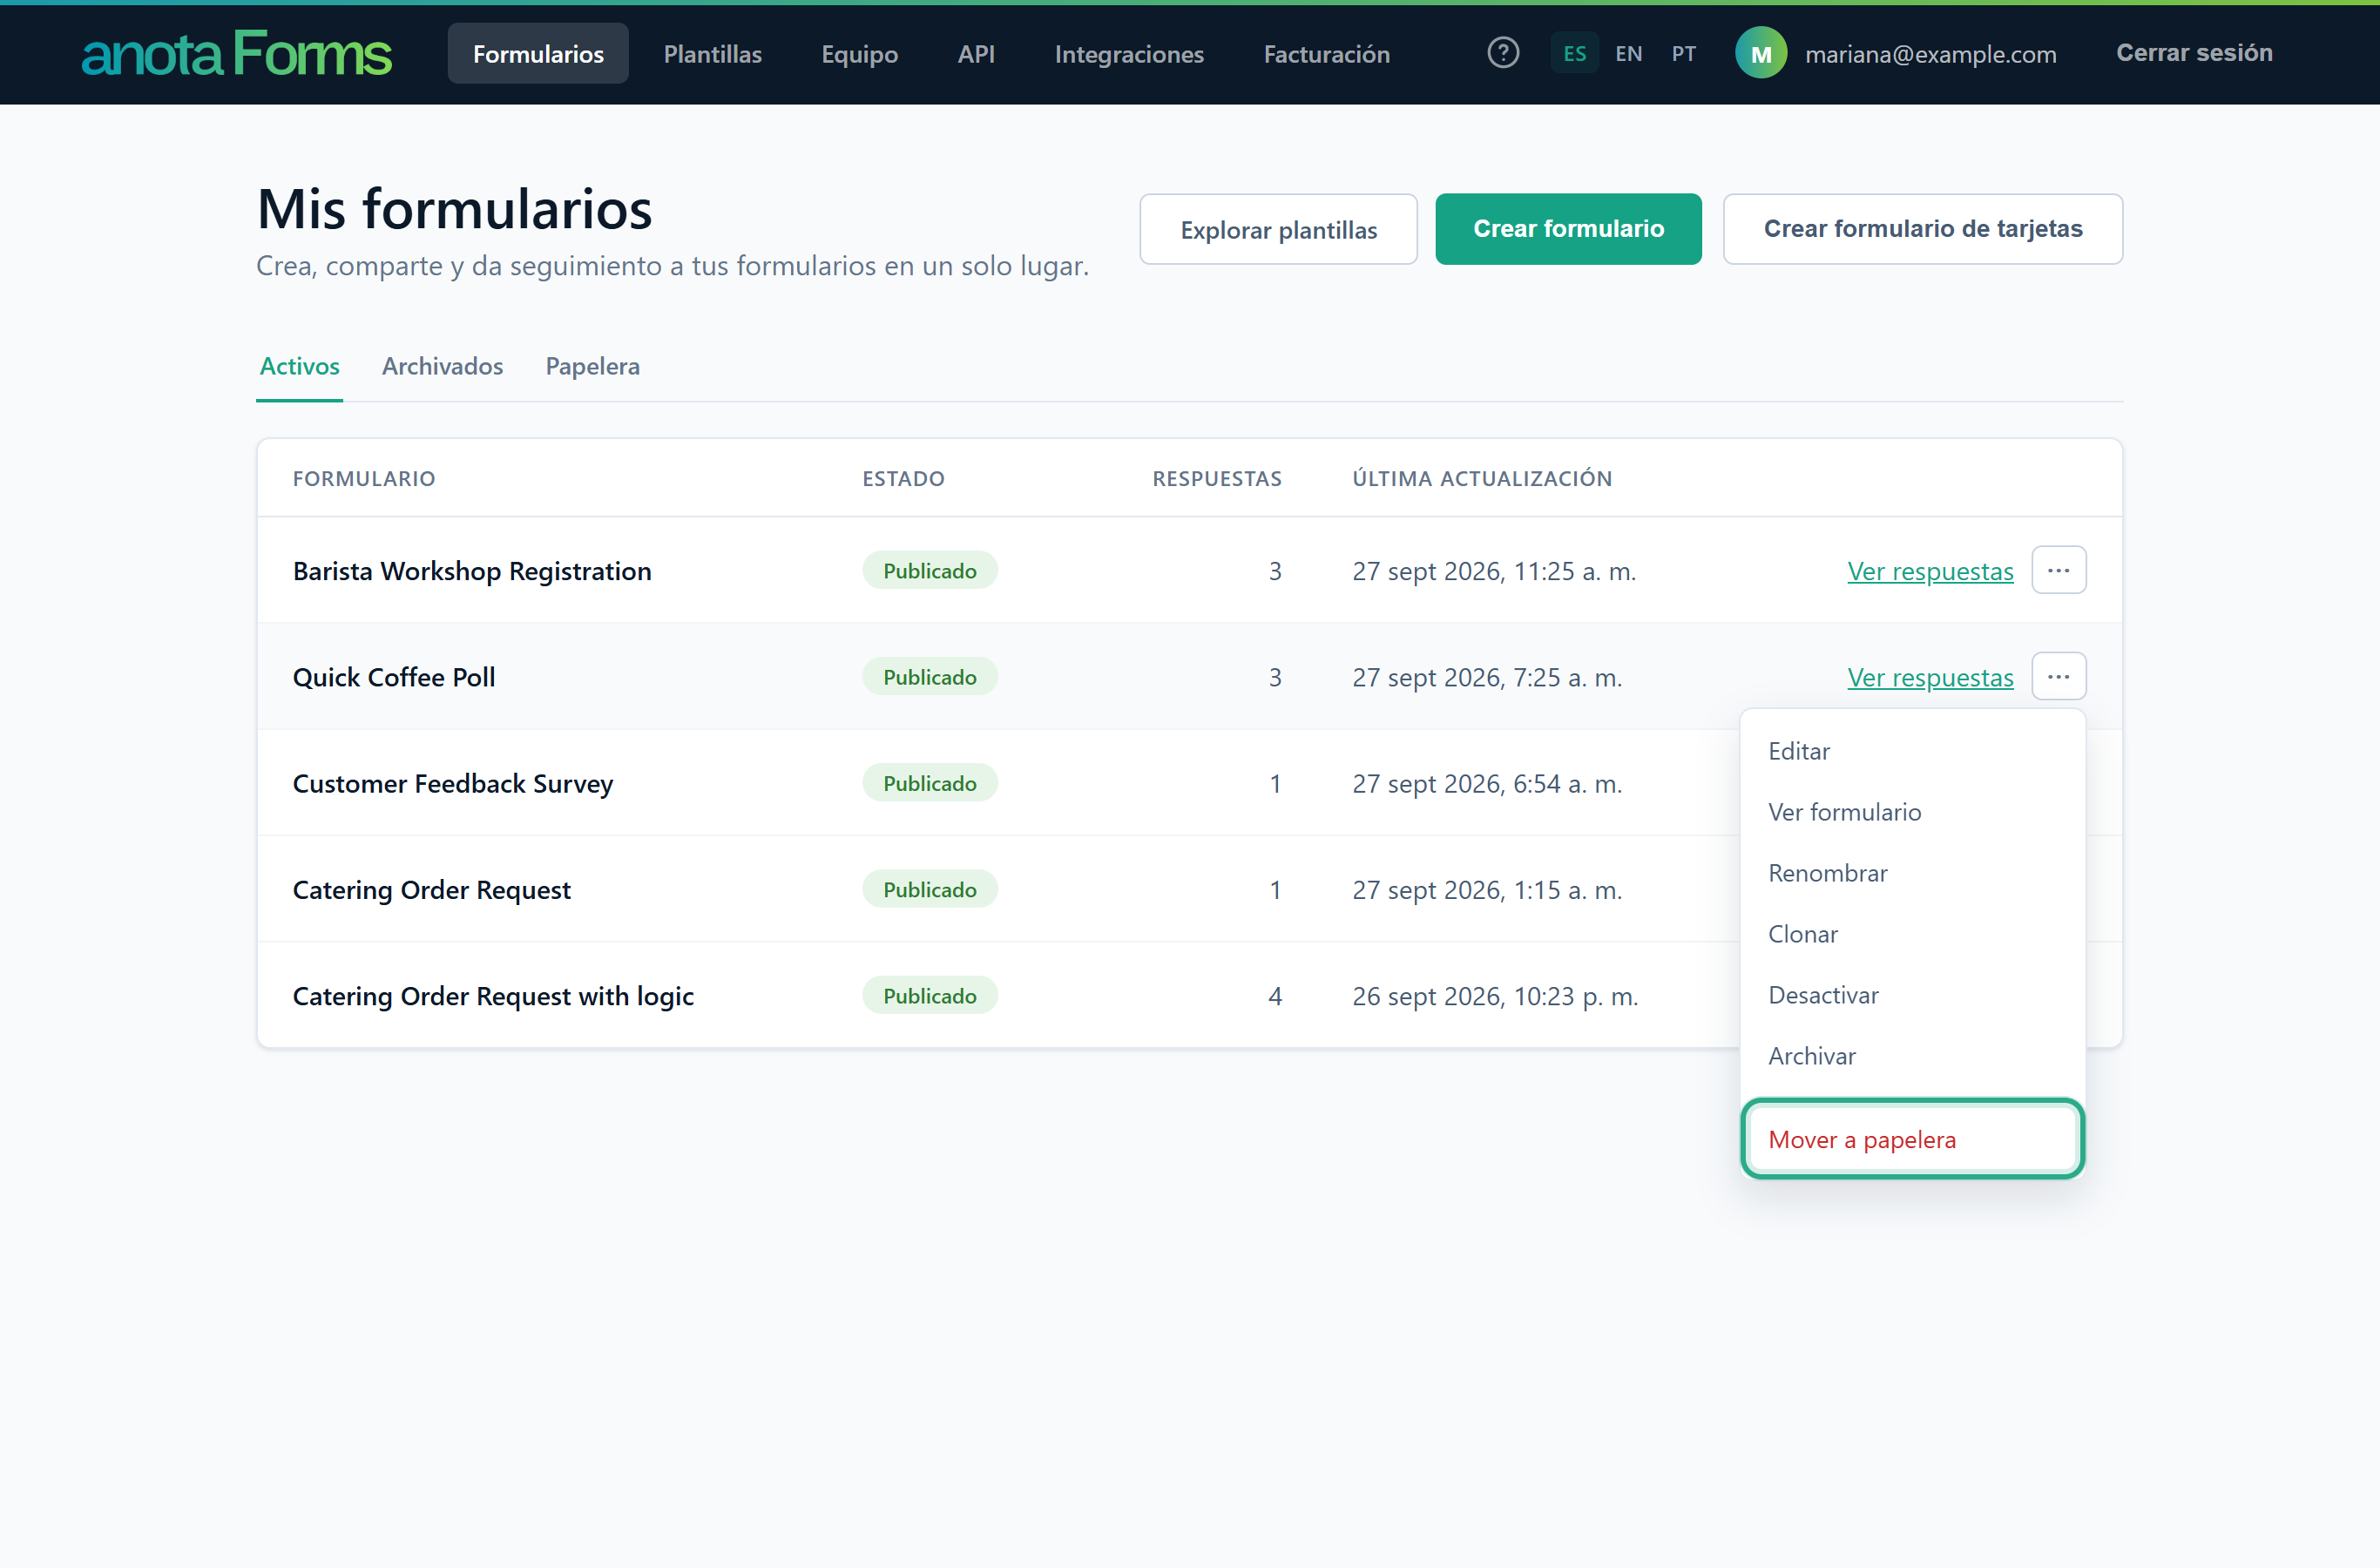2380x1568 pixels.
Task: Select Editar in the context menu
Action: [x=1912, y=751]
